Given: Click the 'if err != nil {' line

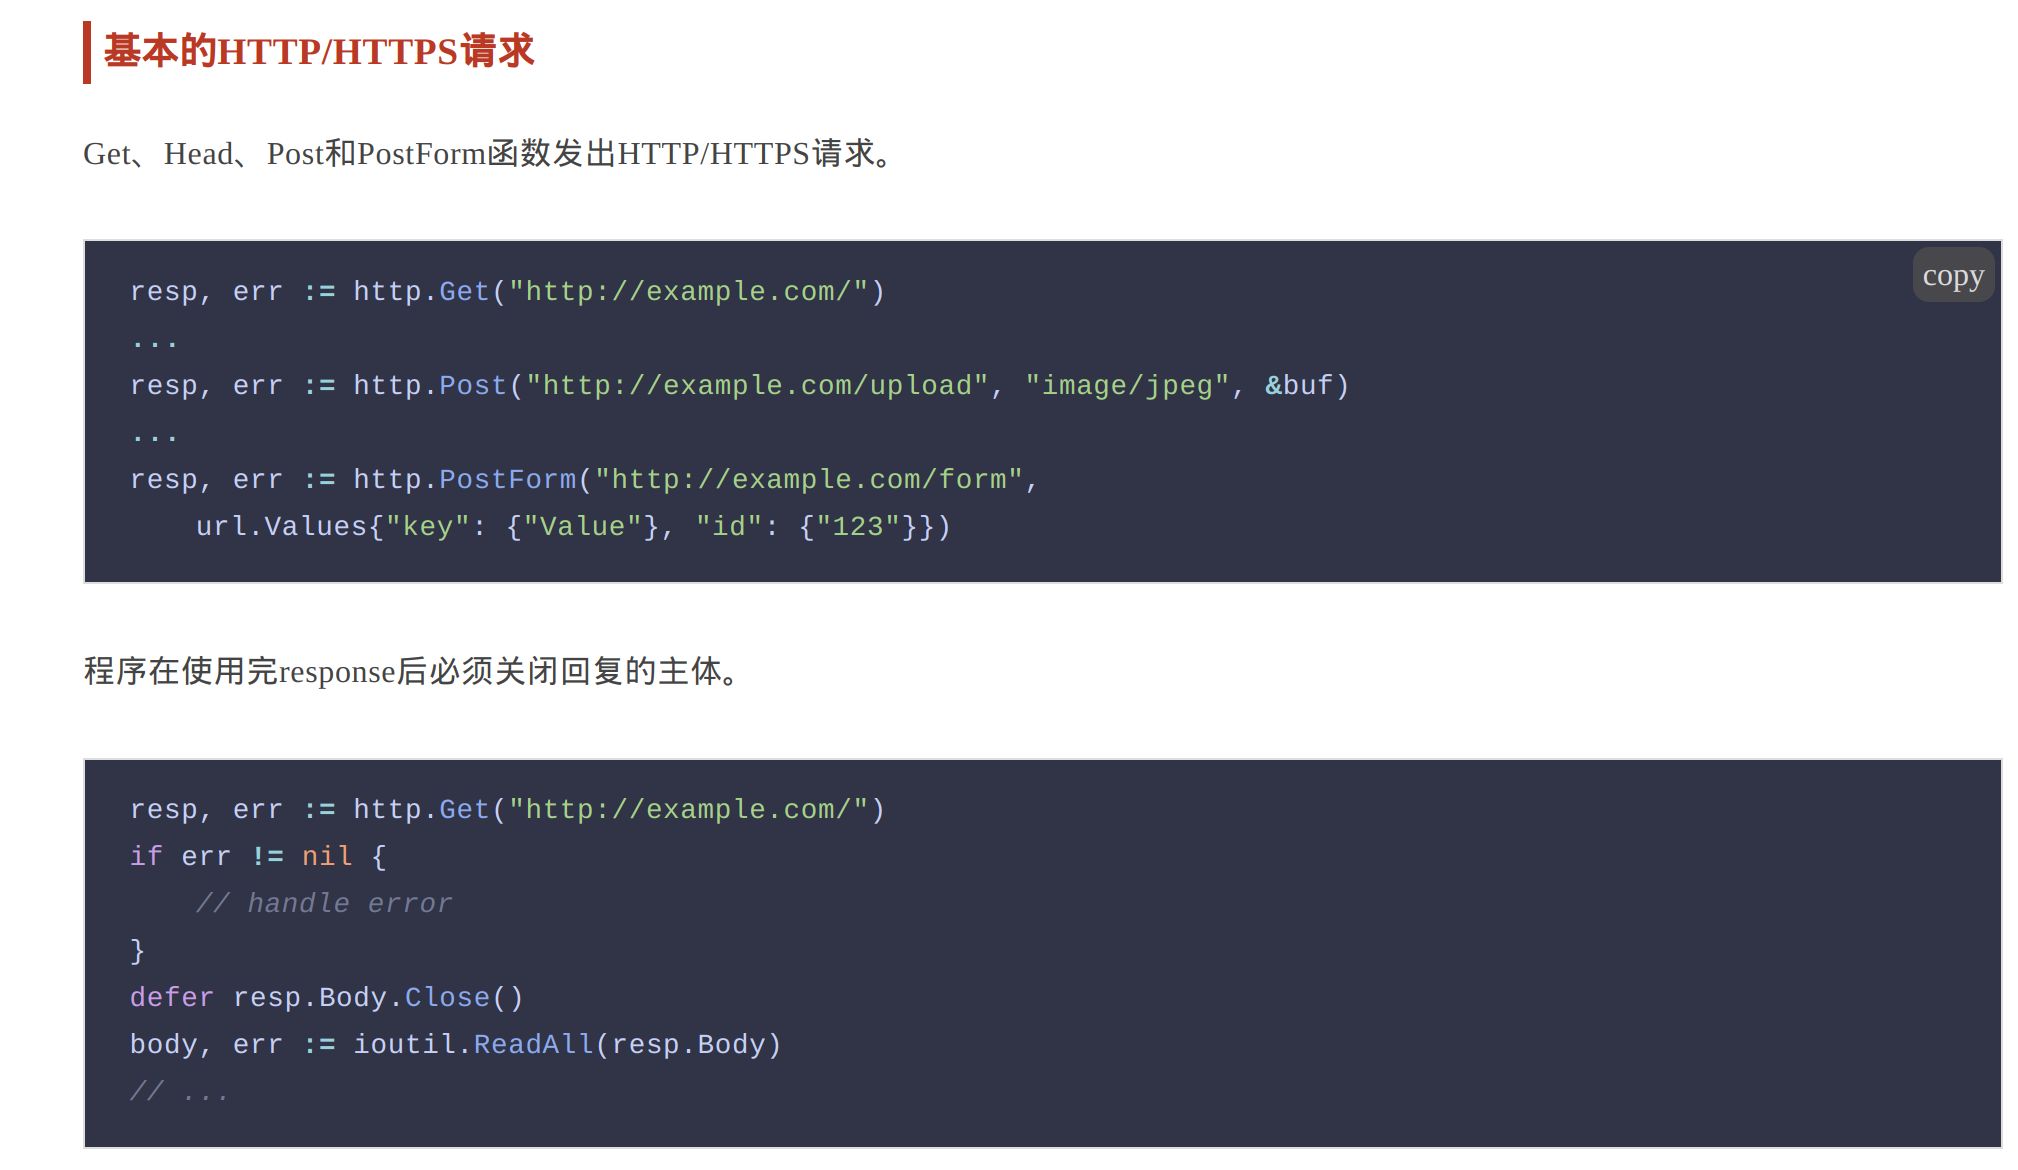Looking at the screenshot, I should coord(258,857).
